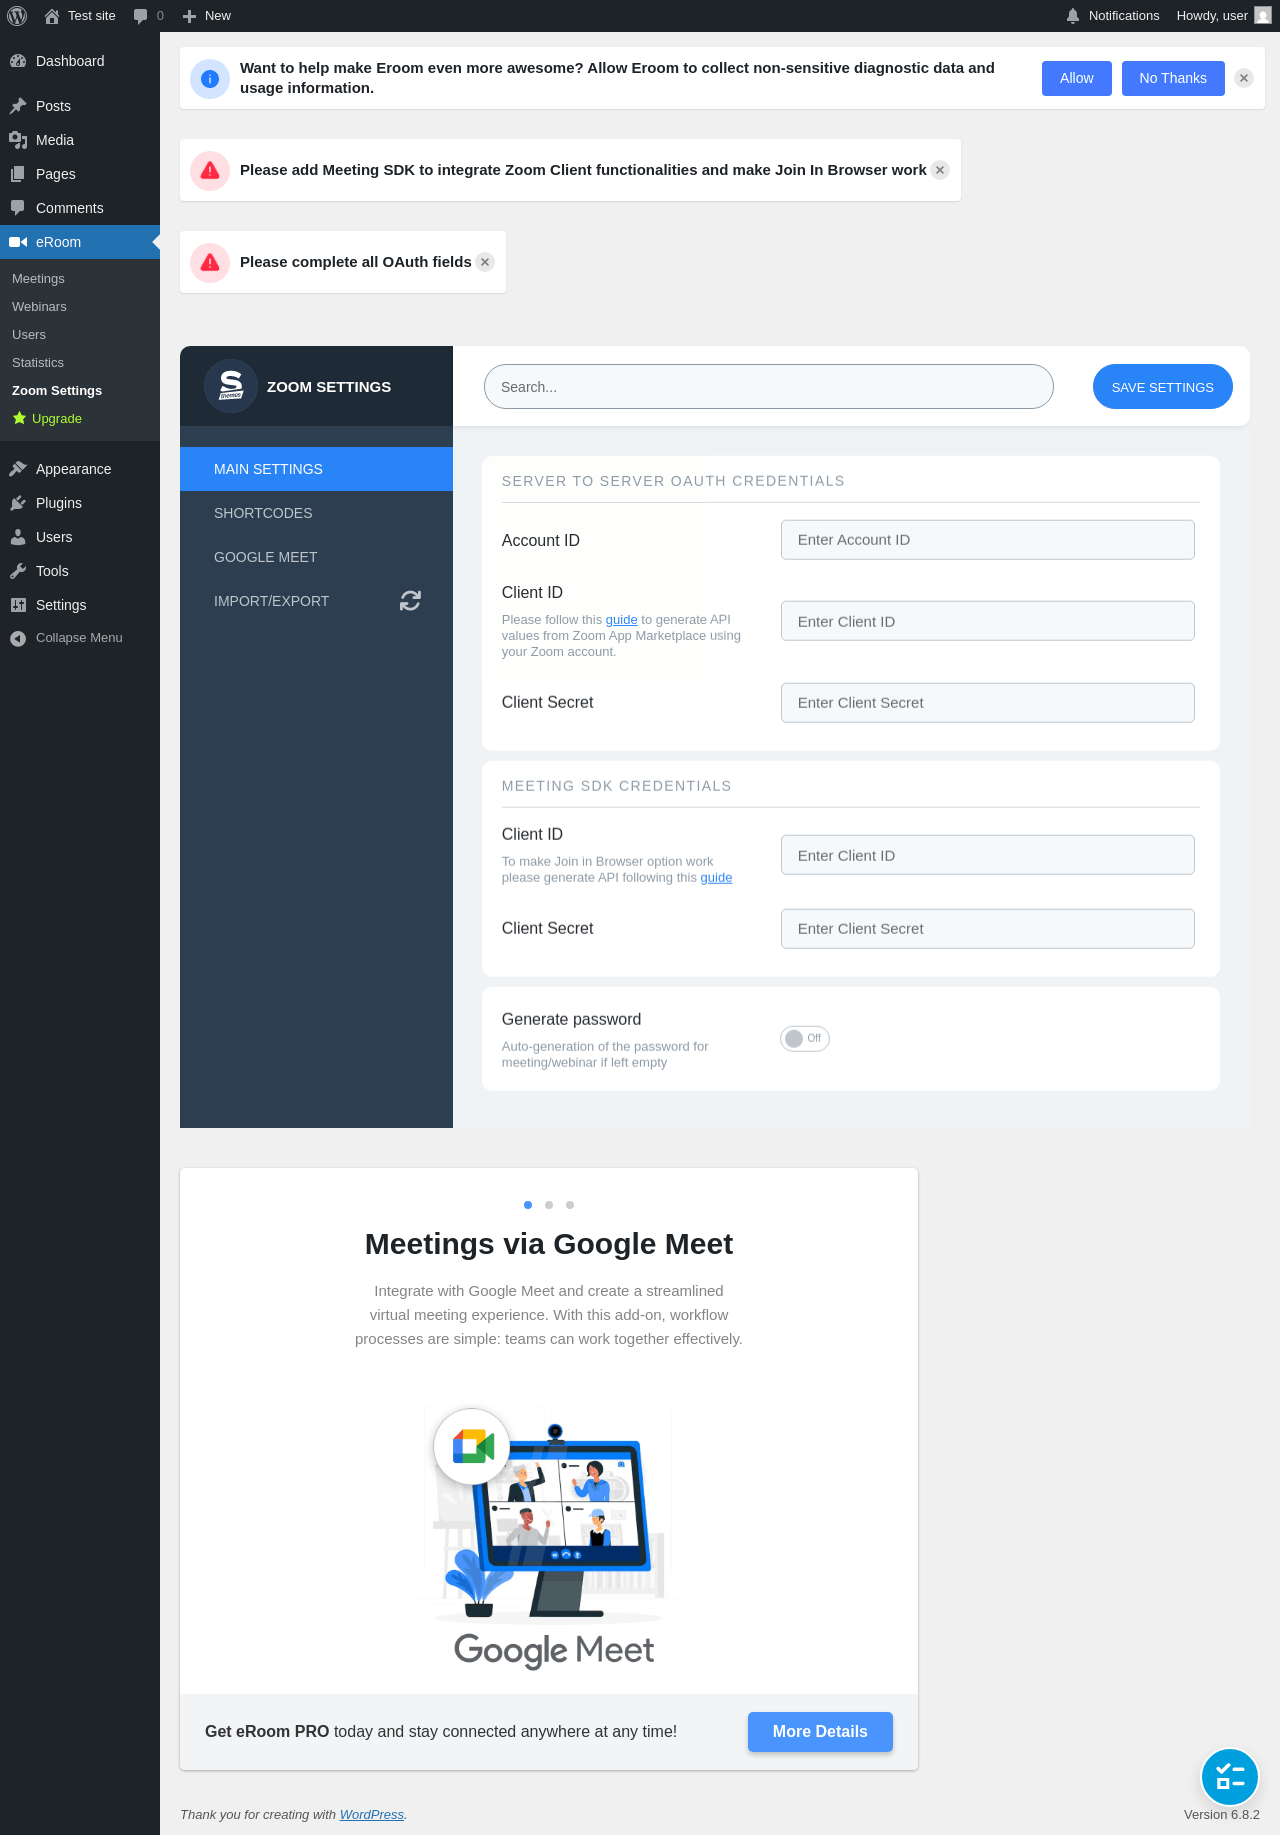Open Plugins in sidebar
Image resolution: width=1280 pixels, height=1835 pixels.
click(x=80, y=503)
